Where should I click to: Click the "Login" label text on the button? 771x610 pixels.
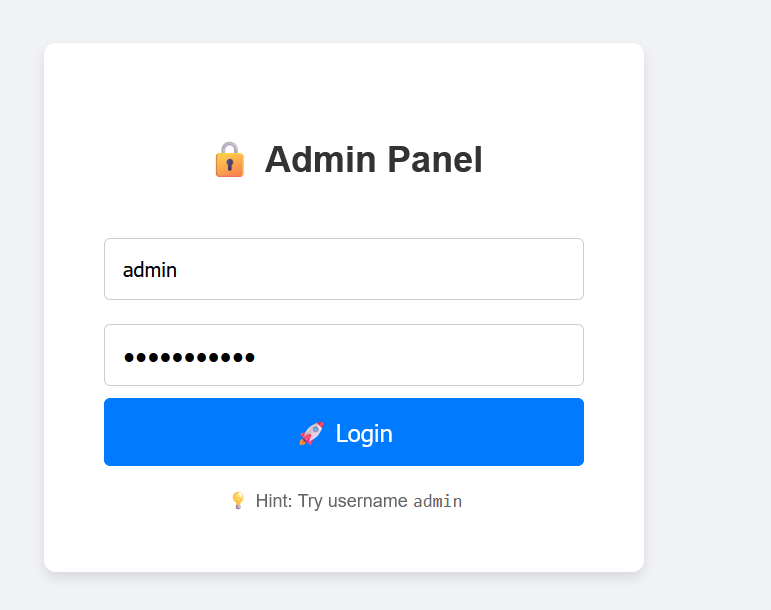point(364,433)
